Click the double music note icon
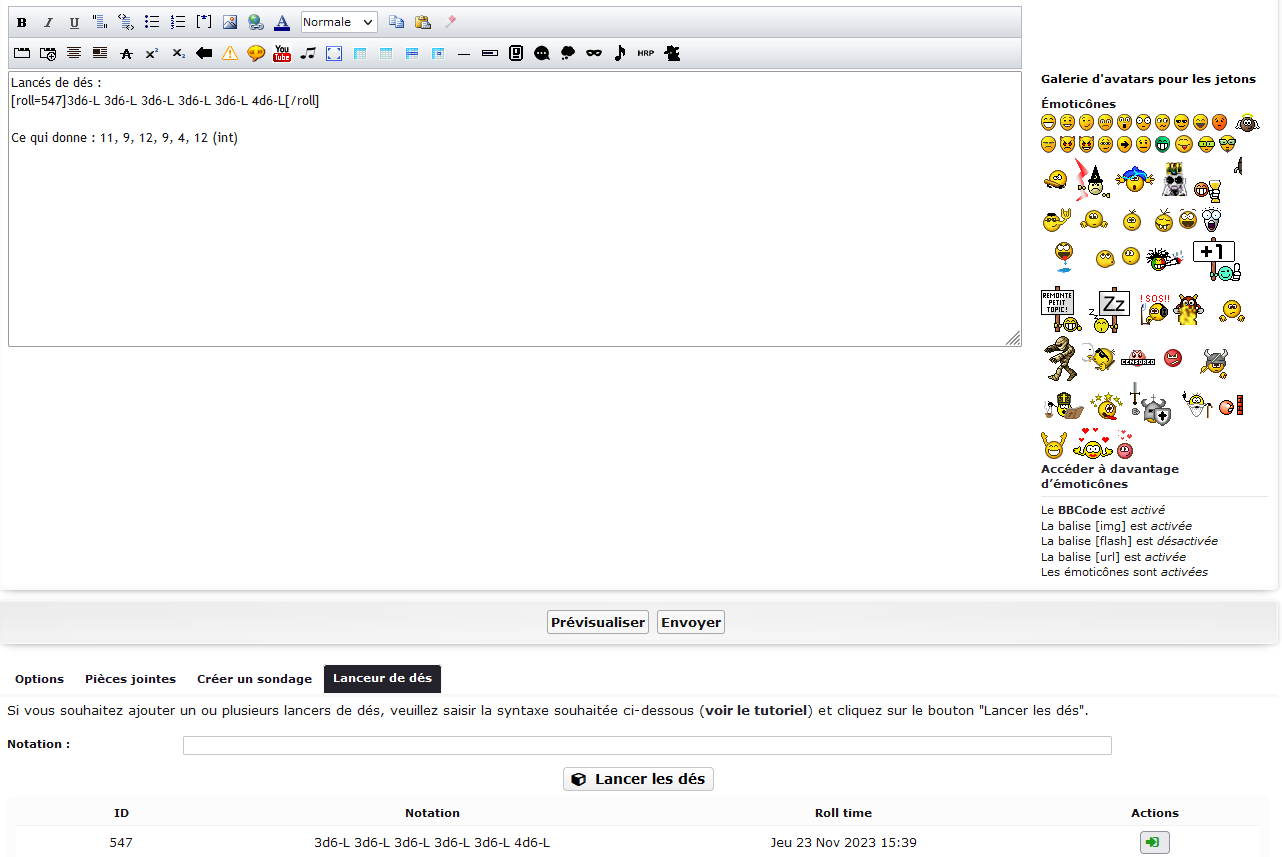The height and width of the screenshot is (857, 1282). (x=308, y=53)
